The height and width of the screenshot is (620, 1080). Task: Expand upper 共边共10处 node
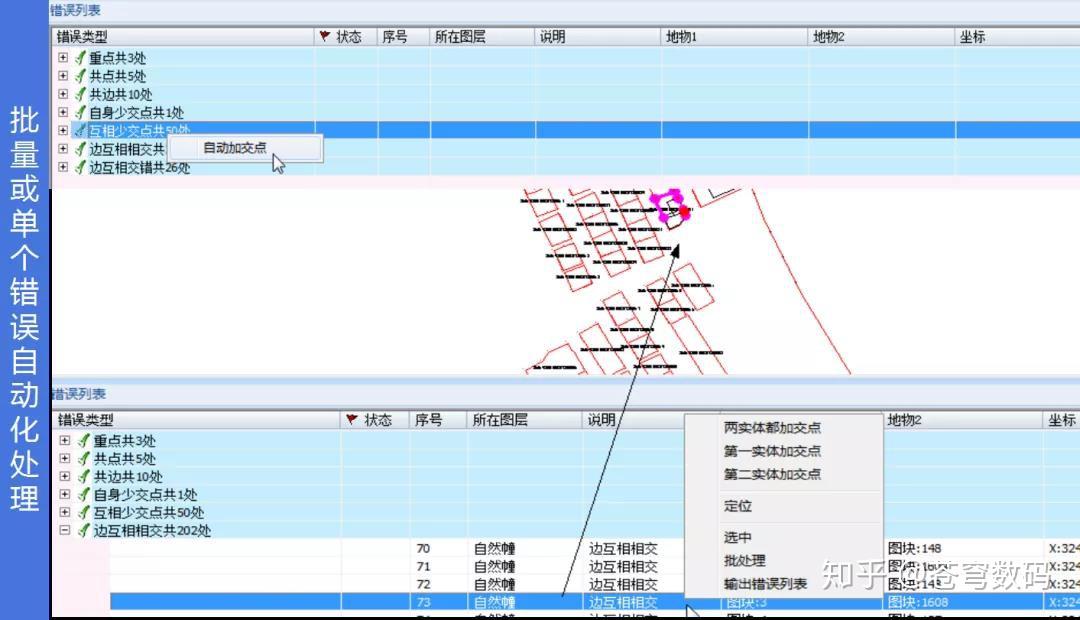(63, 94)
